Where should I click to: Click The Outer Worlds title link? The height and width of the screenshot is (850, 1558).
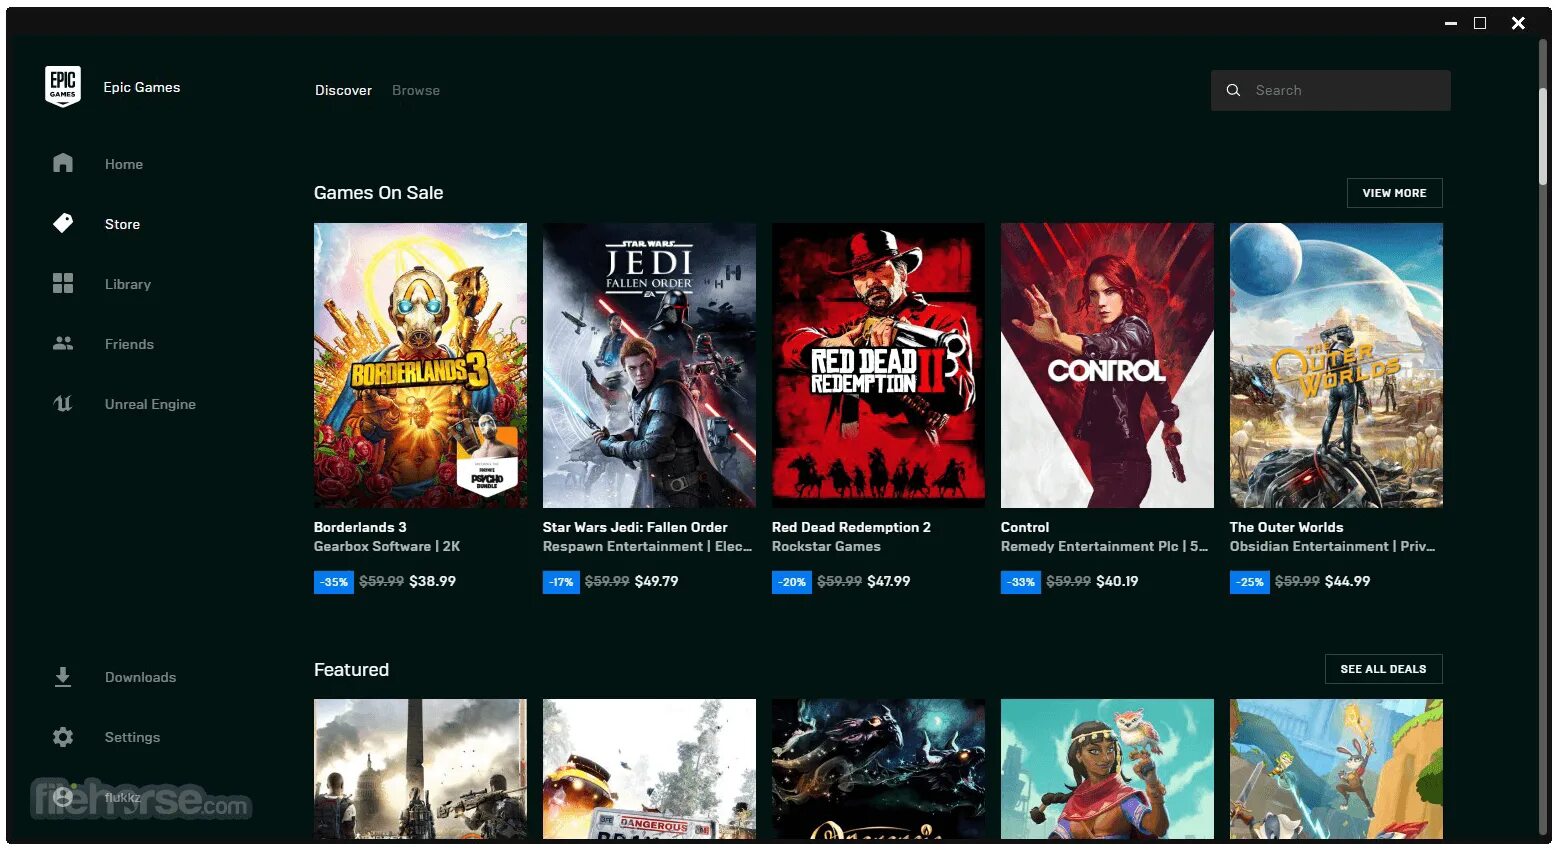(x=1286, y=527)
